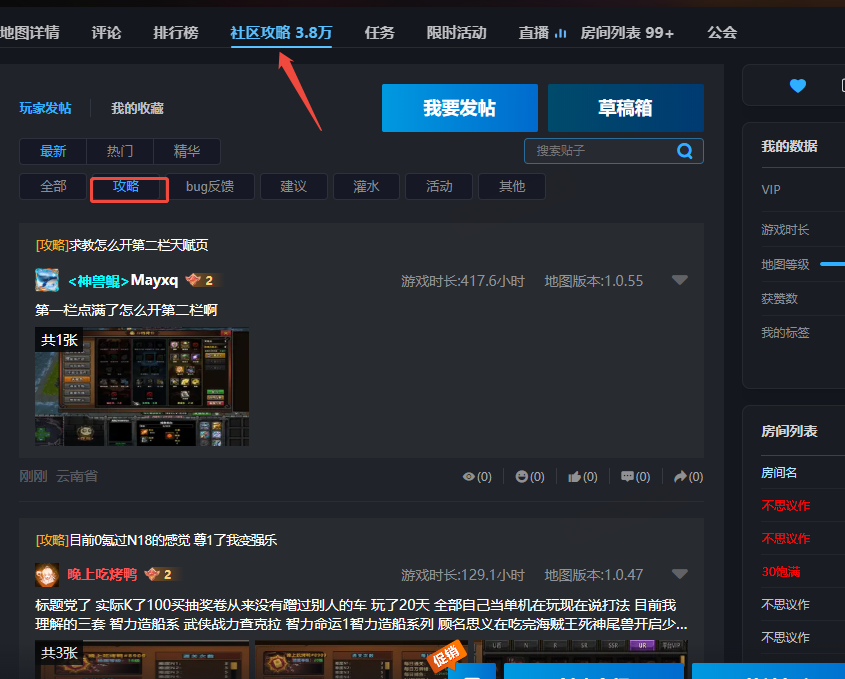Click the smiley reaction icon on first post
The image size is (845, 679).
pyautogui.click(x=523, y=476)
